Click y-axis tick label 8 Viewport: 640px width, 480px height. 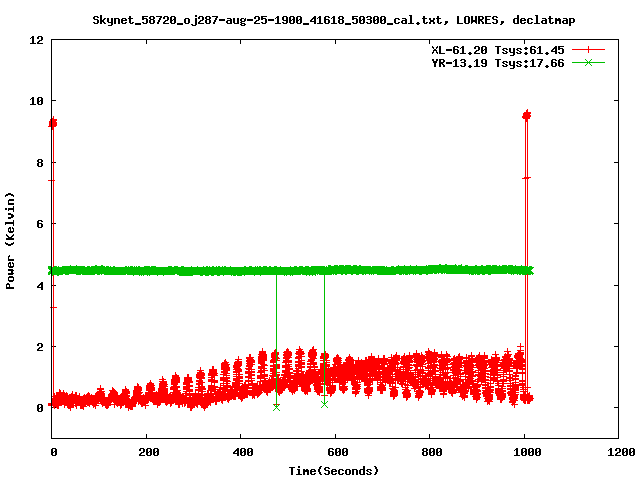[x=40, y=163]
